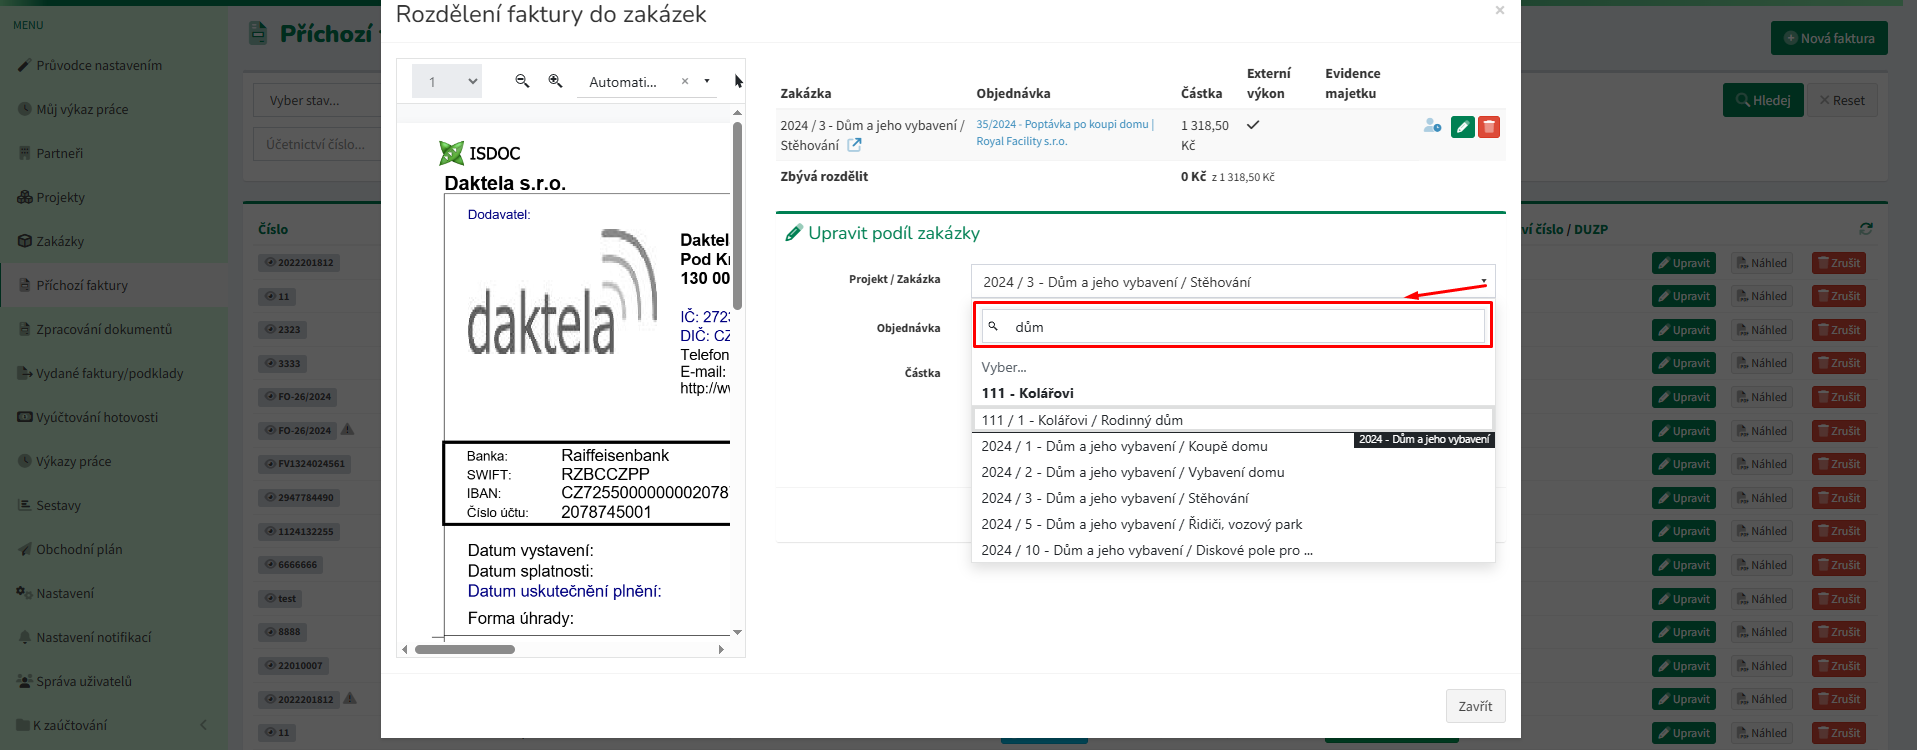Click the green edit pencil for the order row
The image size is (1917, 750).
pos(1462,127)
